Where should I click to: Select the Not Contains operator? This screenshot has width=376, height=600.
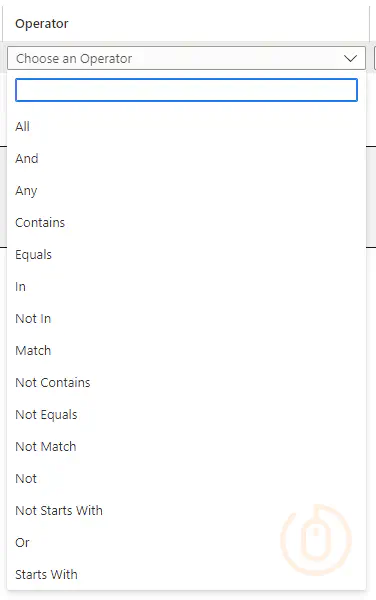point(186,383)
